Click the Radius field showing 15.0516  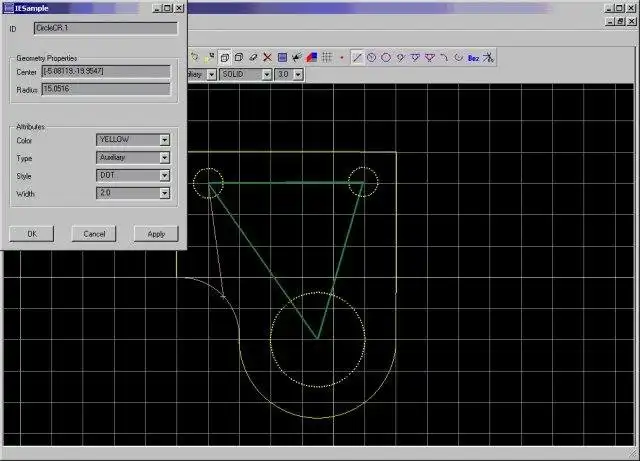pos(106,89)
